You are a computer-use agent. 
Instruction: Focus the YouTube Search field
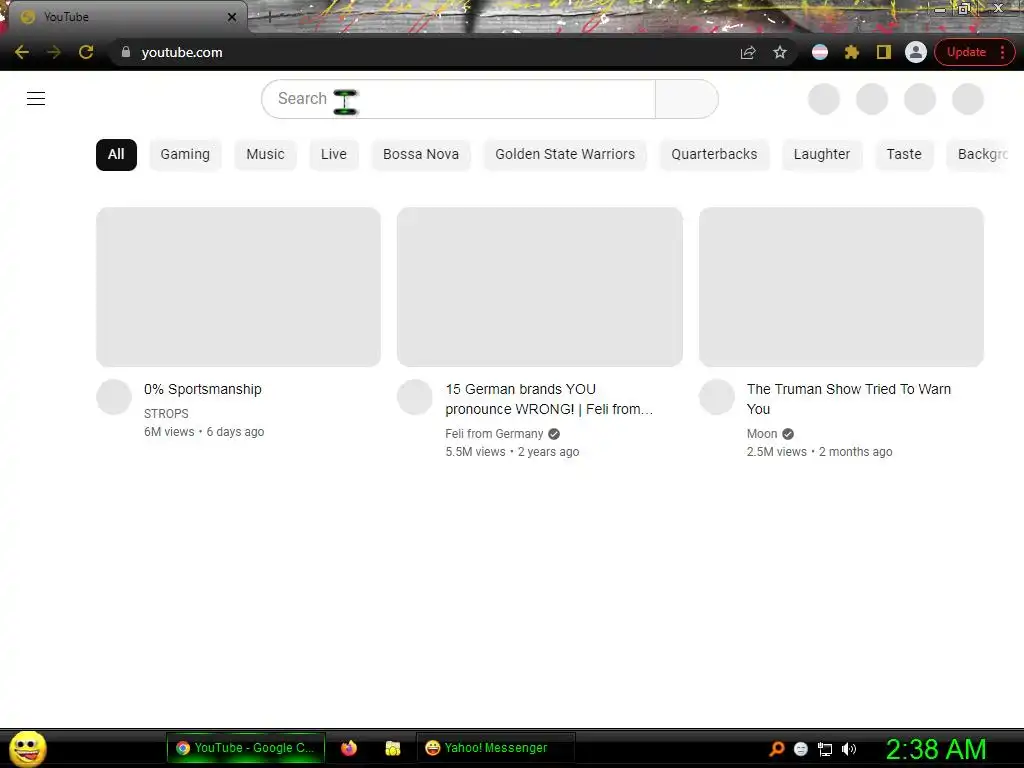458,99
